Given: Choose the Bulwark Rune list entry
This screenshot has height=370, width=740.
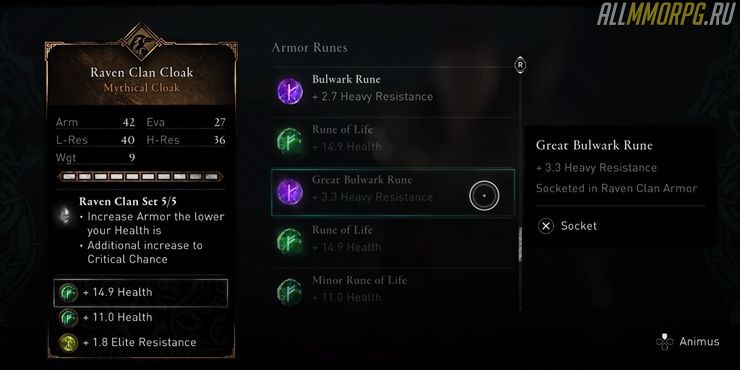Looking at the screenshot, I should (393, 92).
